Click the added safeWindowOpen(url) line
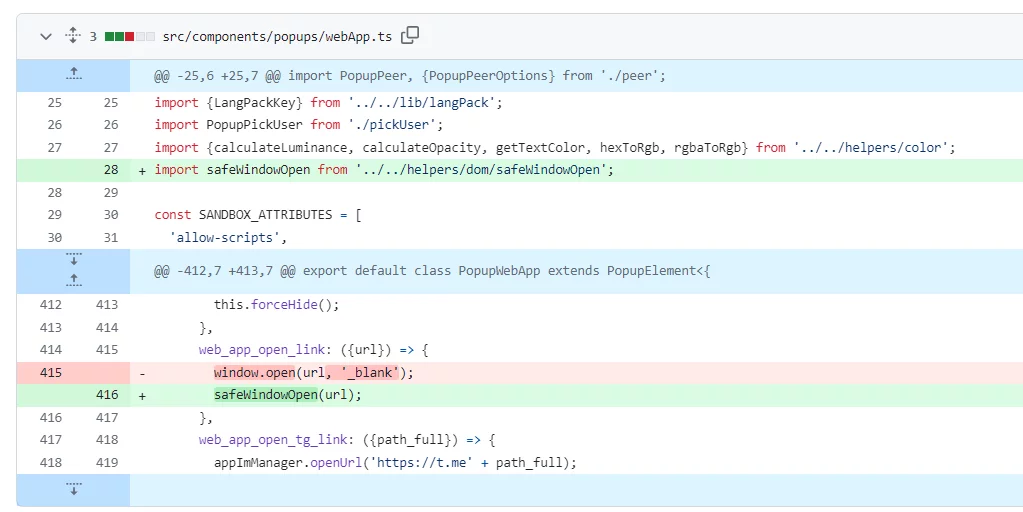This screenshot has height=512, width=1023. (287, 395)
